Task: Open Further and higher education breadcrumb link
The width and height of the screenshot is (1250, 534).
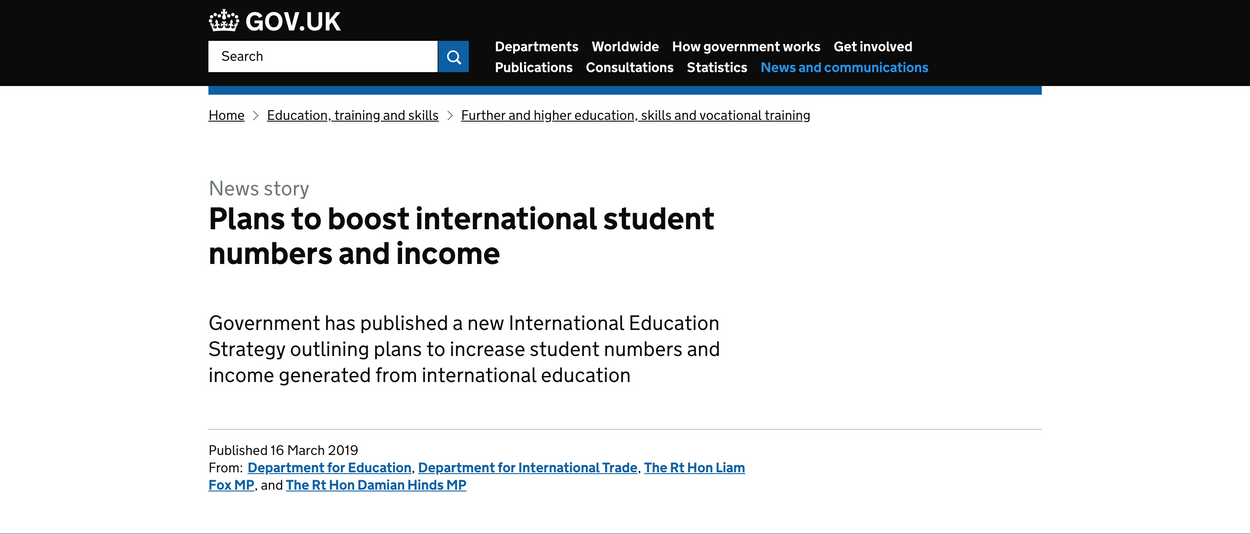Action: 635,116
